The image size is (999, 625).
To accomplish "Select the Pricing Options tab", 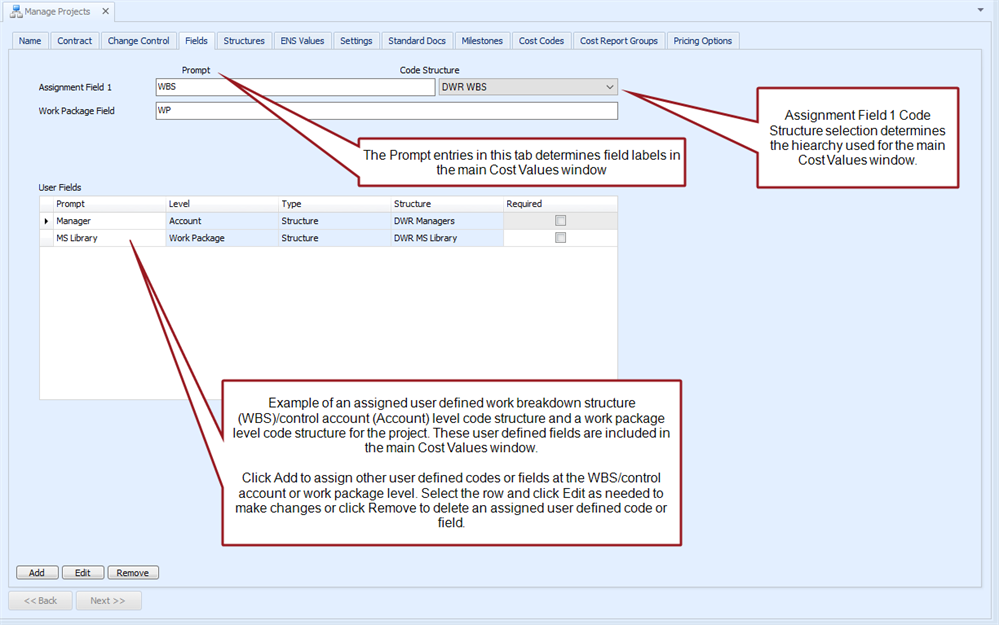I will [x=702, y=41].
